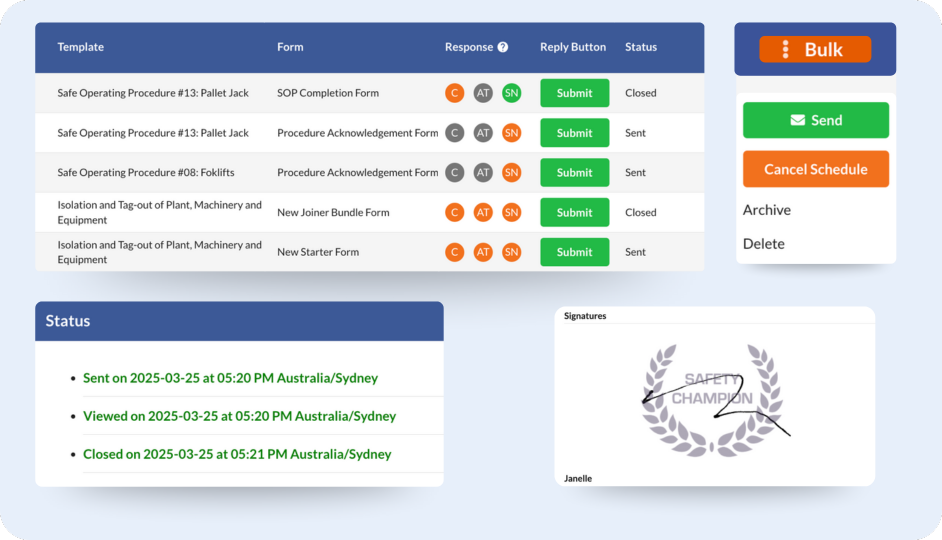The height and width of the screenshot is (540, 942).
Task: Choose Delete in the bulk menu
Action: pos(764,244)
